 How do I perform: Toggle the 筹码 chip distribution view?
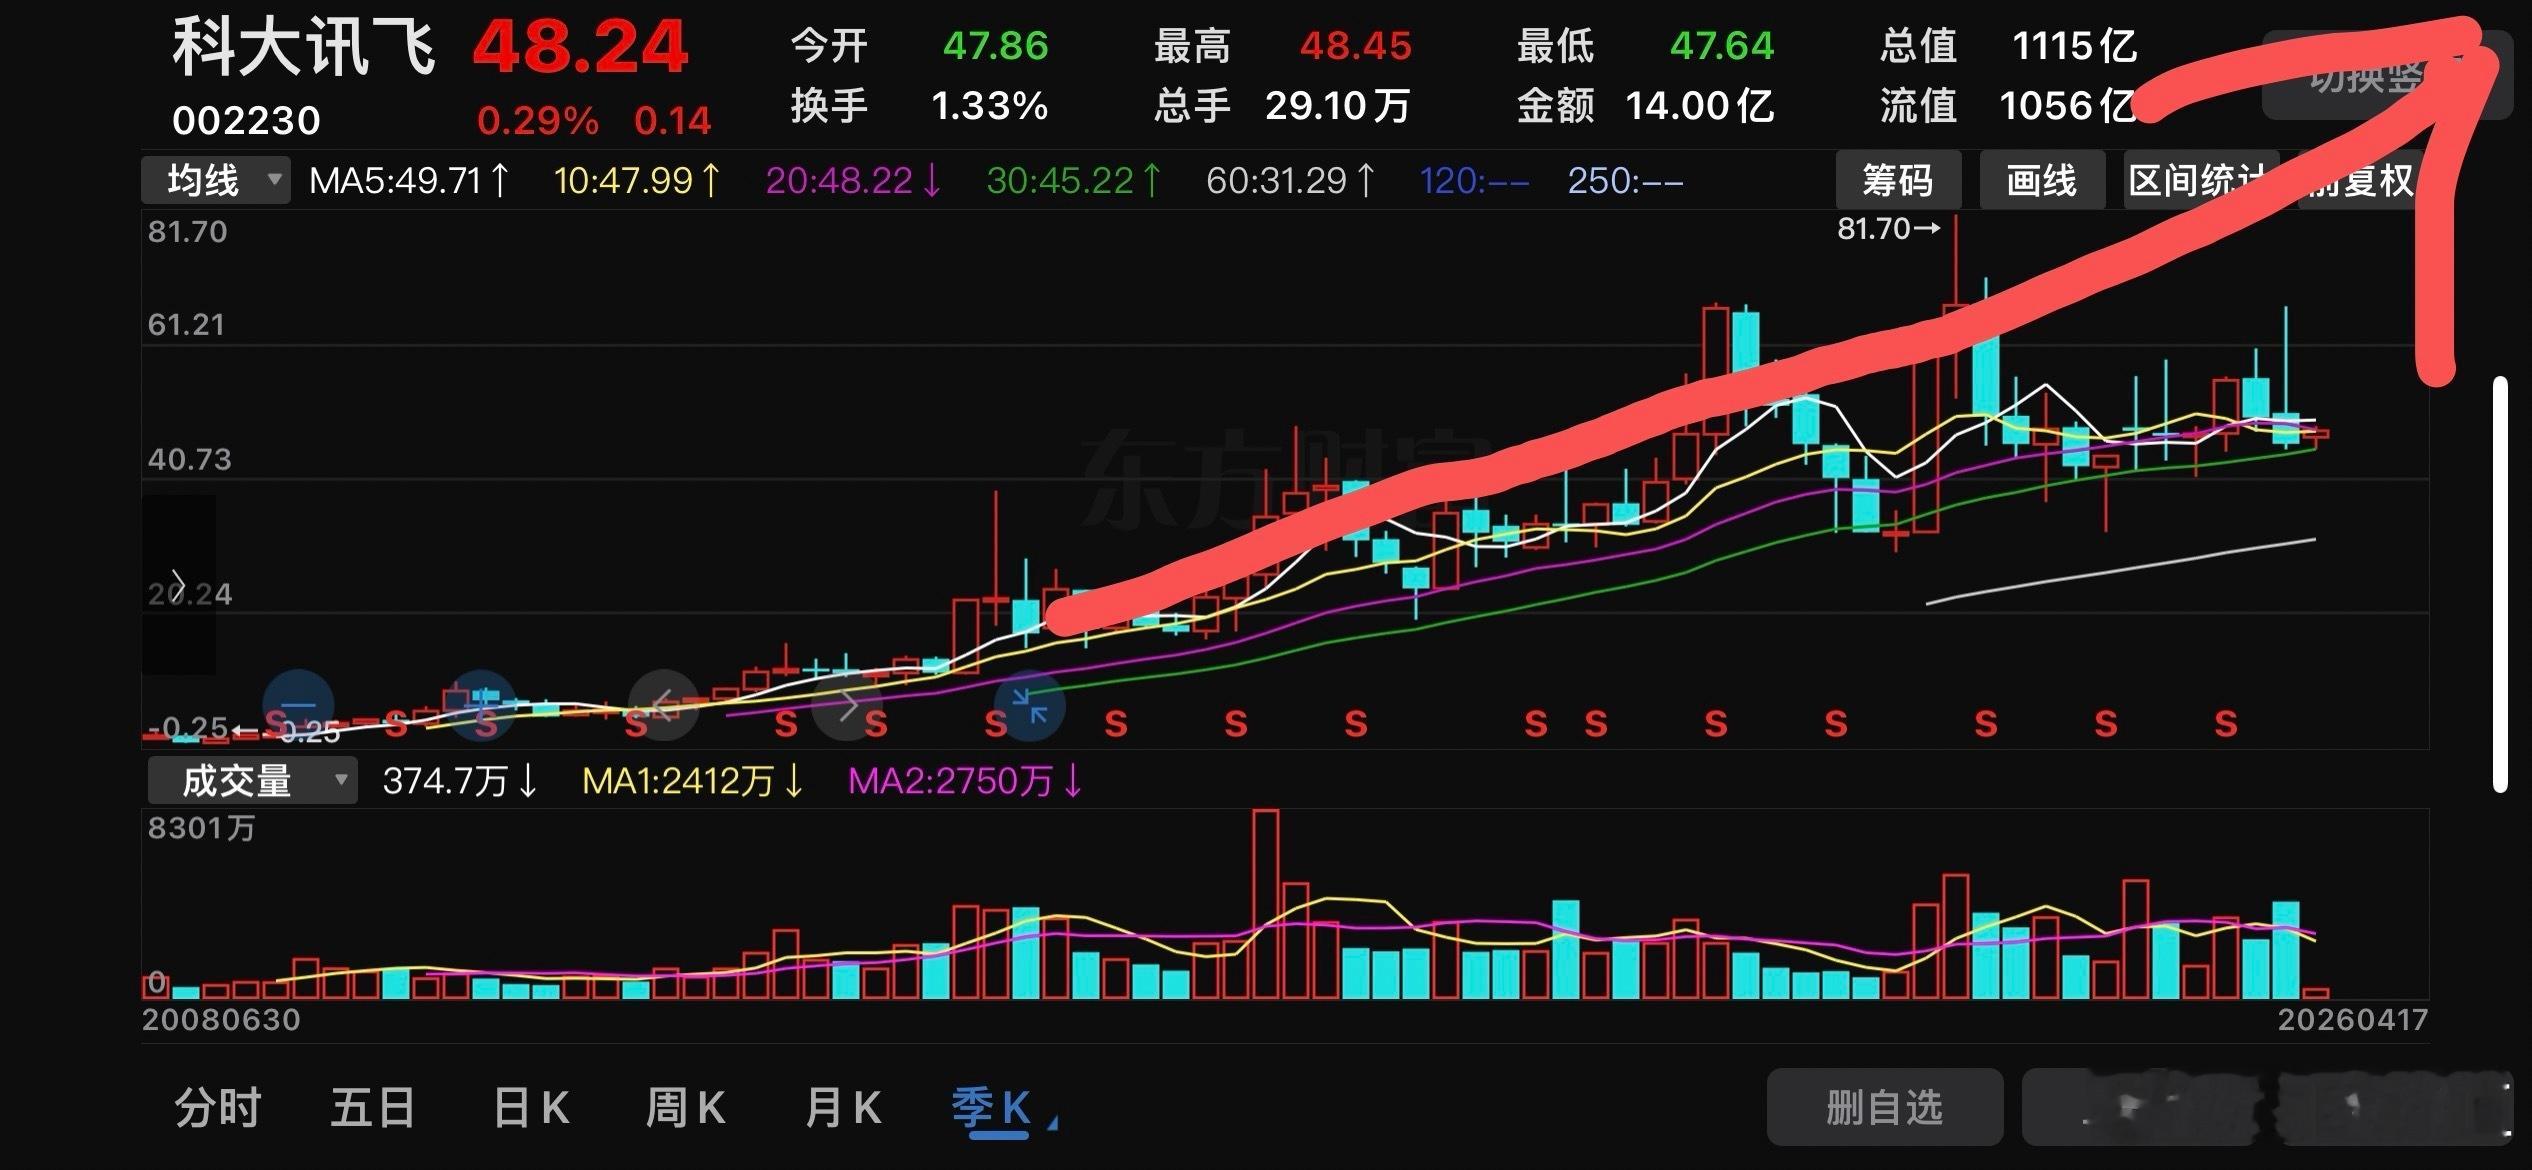coord(1897,181)
